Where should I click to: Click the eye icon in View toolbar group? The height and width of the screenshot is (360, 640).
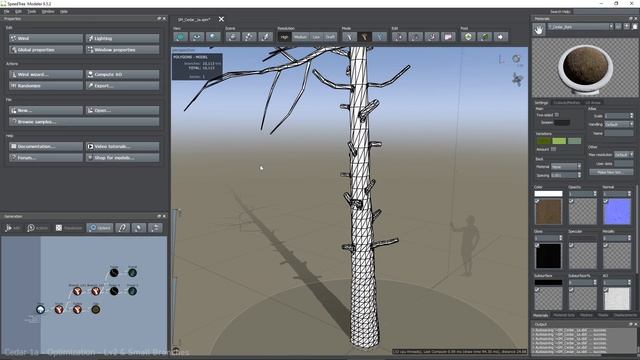pyautogui.click(x=197, y=37)
